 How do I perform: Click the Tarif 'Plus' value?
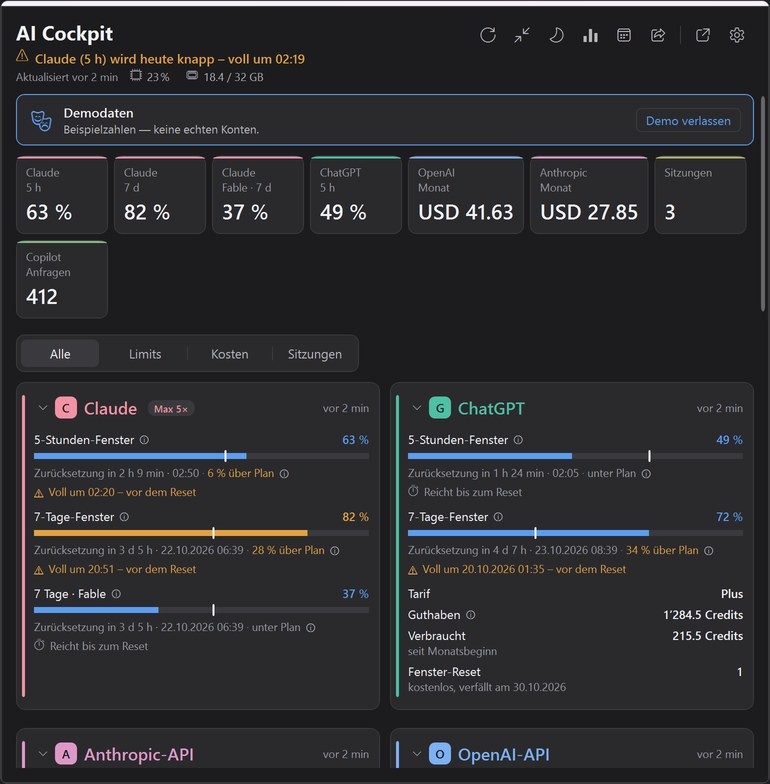pyautogui.click(x=732, y=594)
